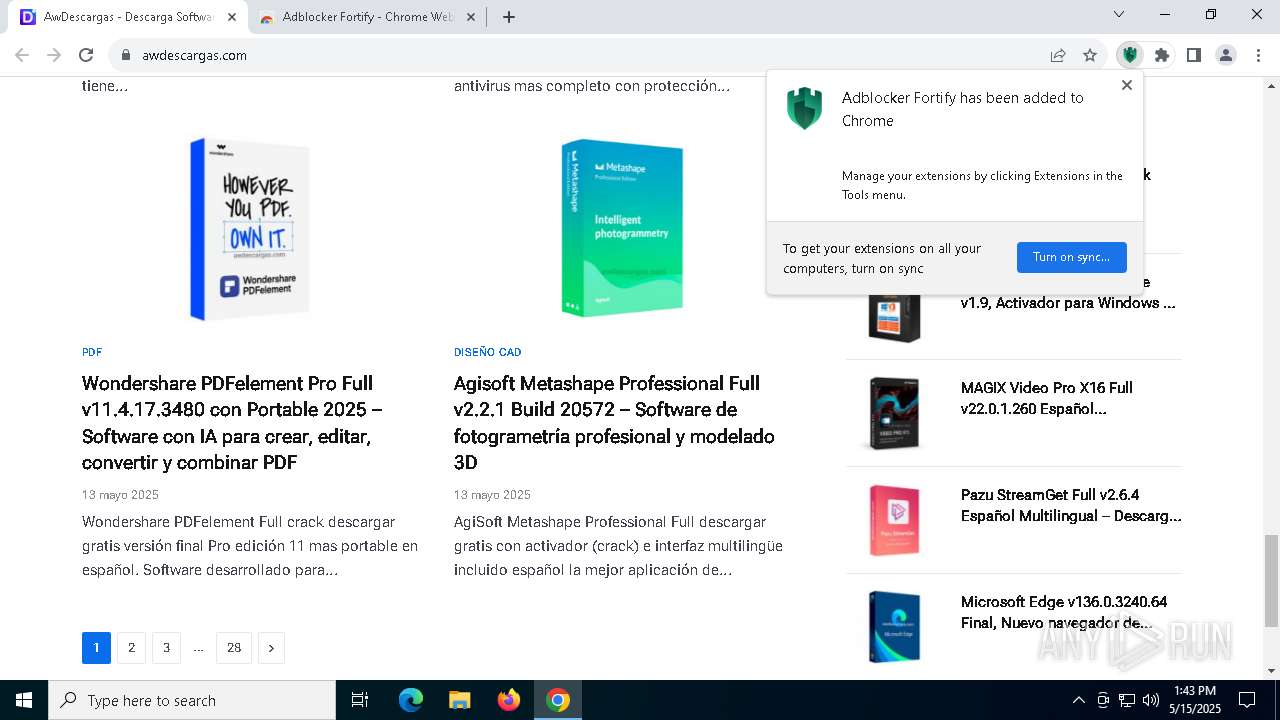Image resolution: width=1280 pixels, height=720 pixels.
Task: Open Agisoft Metashape Professional Full article title
Action: [614, 423]
